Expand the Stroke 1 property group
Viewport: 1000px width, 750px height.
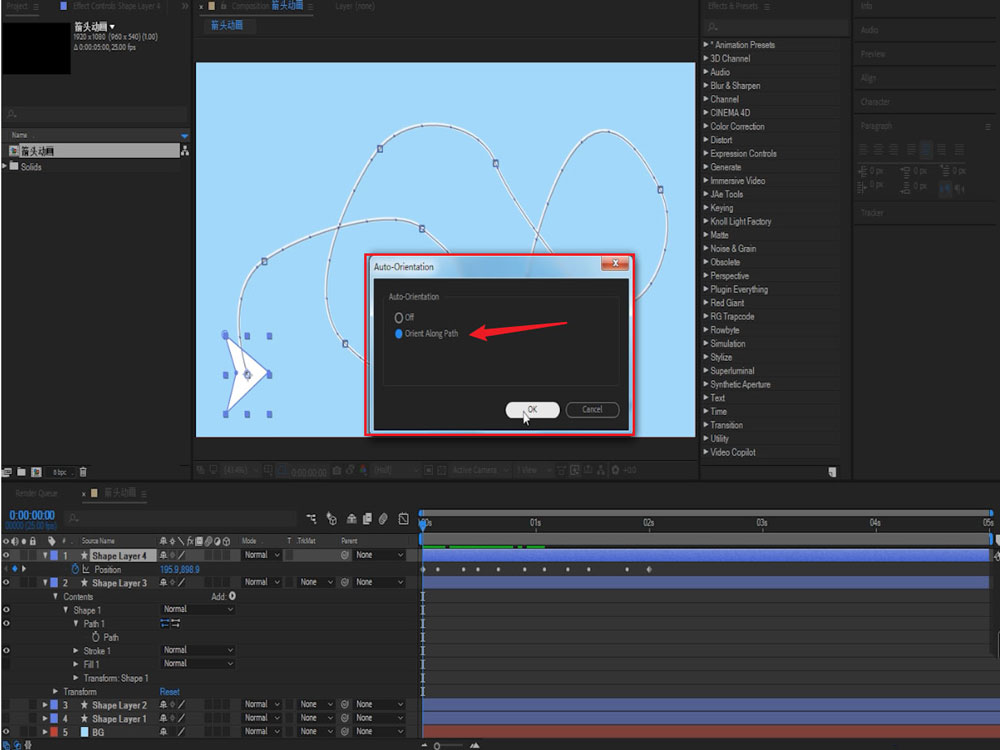tap(76, 651)
